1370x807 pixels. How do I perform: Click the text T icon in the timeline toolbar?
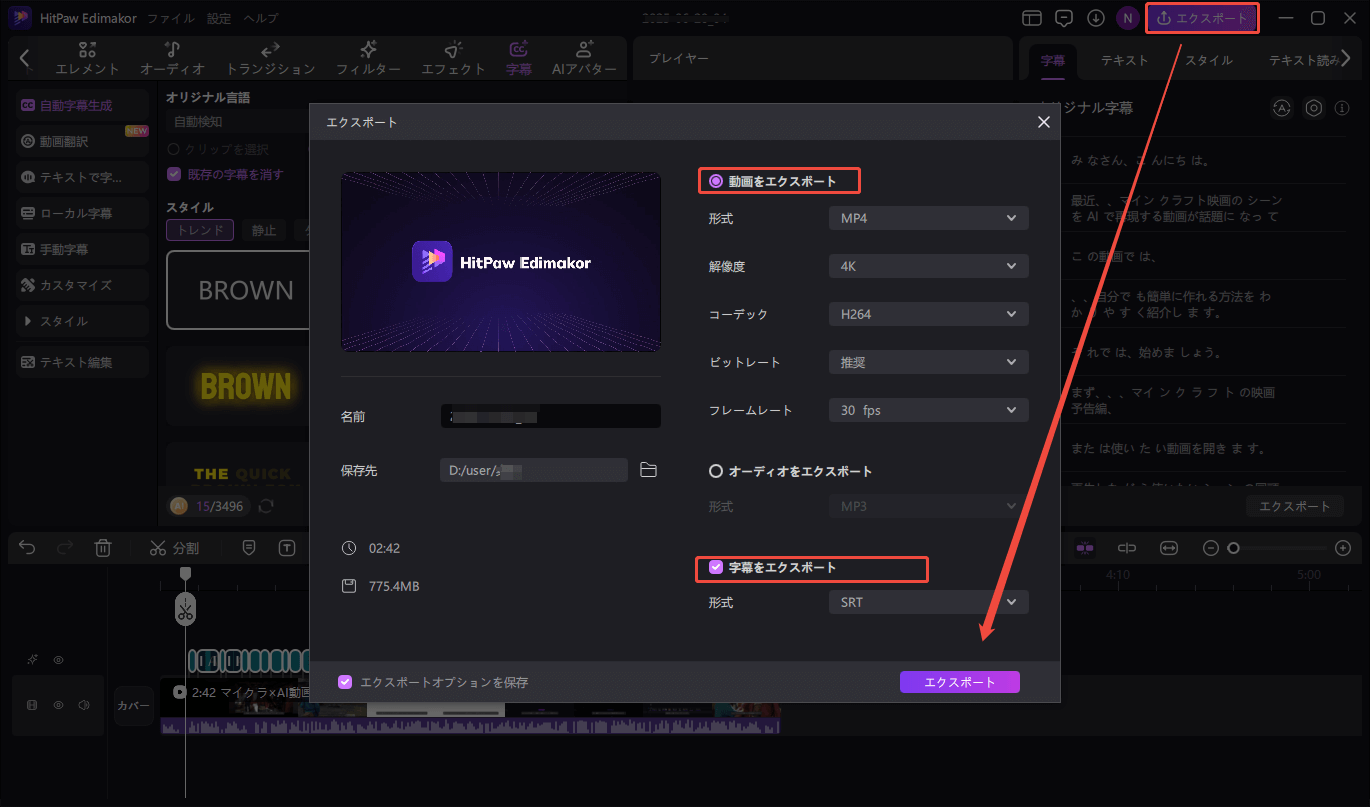288,547
